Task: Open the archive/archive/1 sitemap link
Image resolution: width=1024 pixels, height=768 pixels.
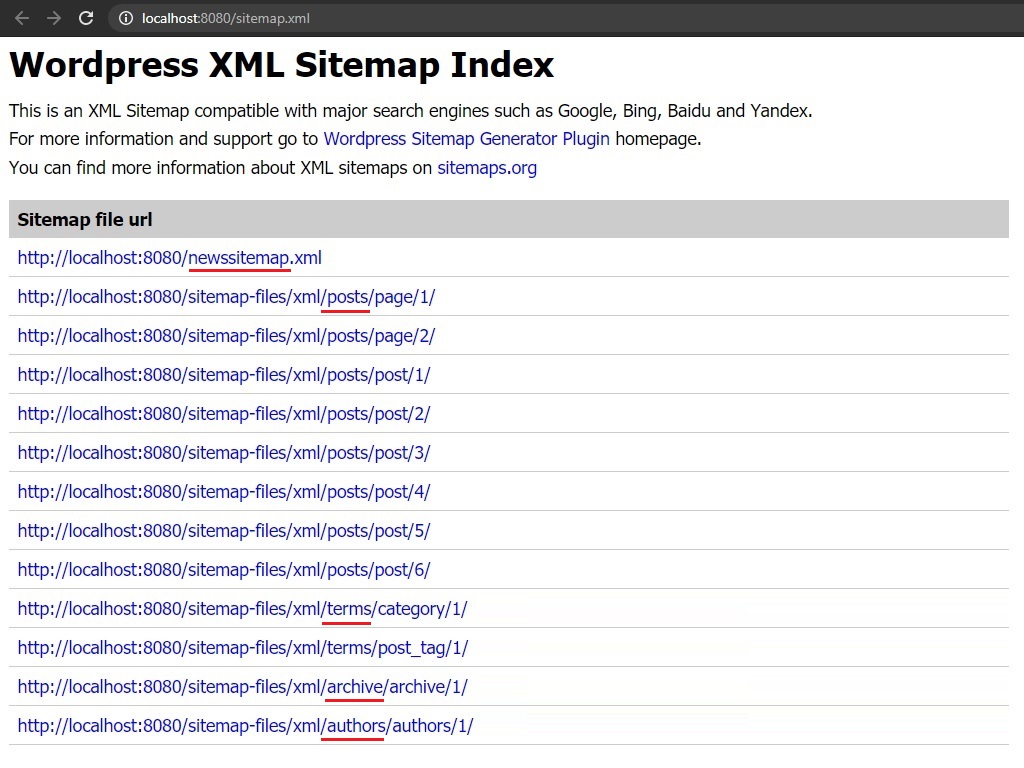Action: click(x=240, y=686)
